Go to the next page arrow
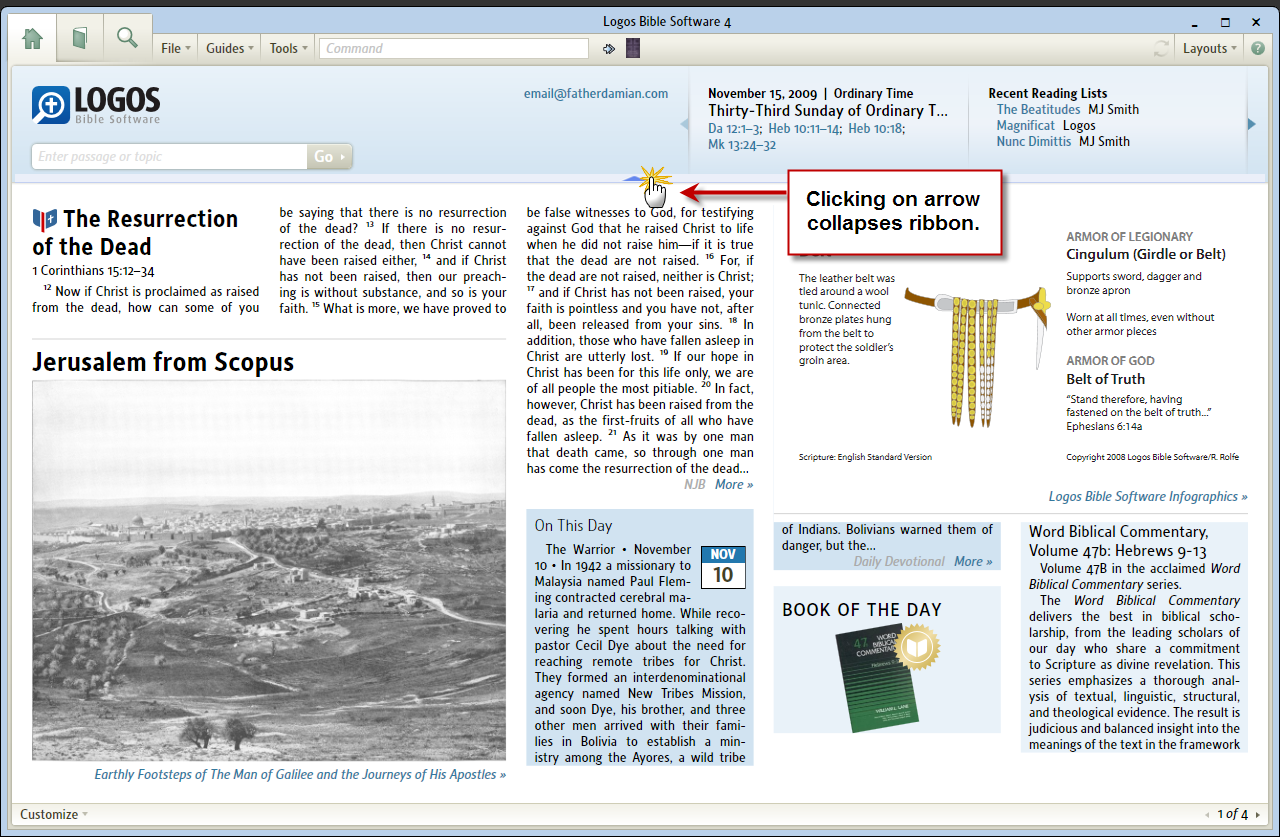 1258,815
